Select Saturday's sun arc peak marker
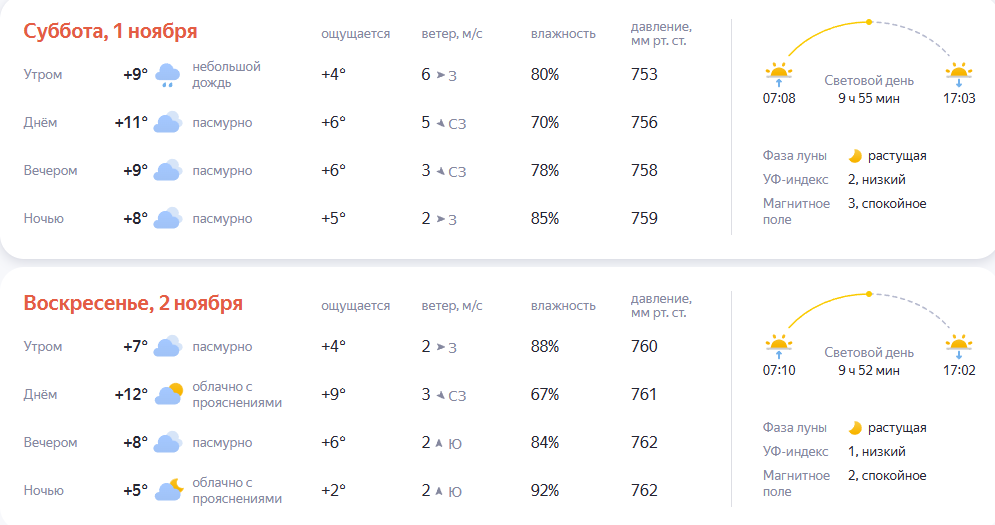995x525 pixels. point(869,22)
